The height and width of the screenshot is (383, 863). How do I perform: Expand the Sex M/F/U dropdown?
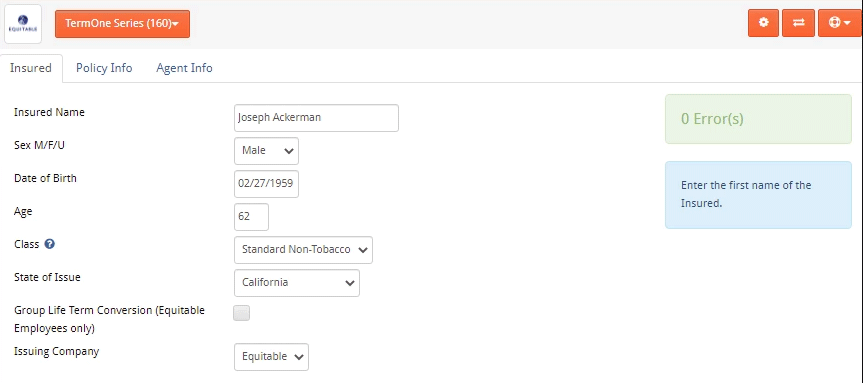(x=266, y=151)
